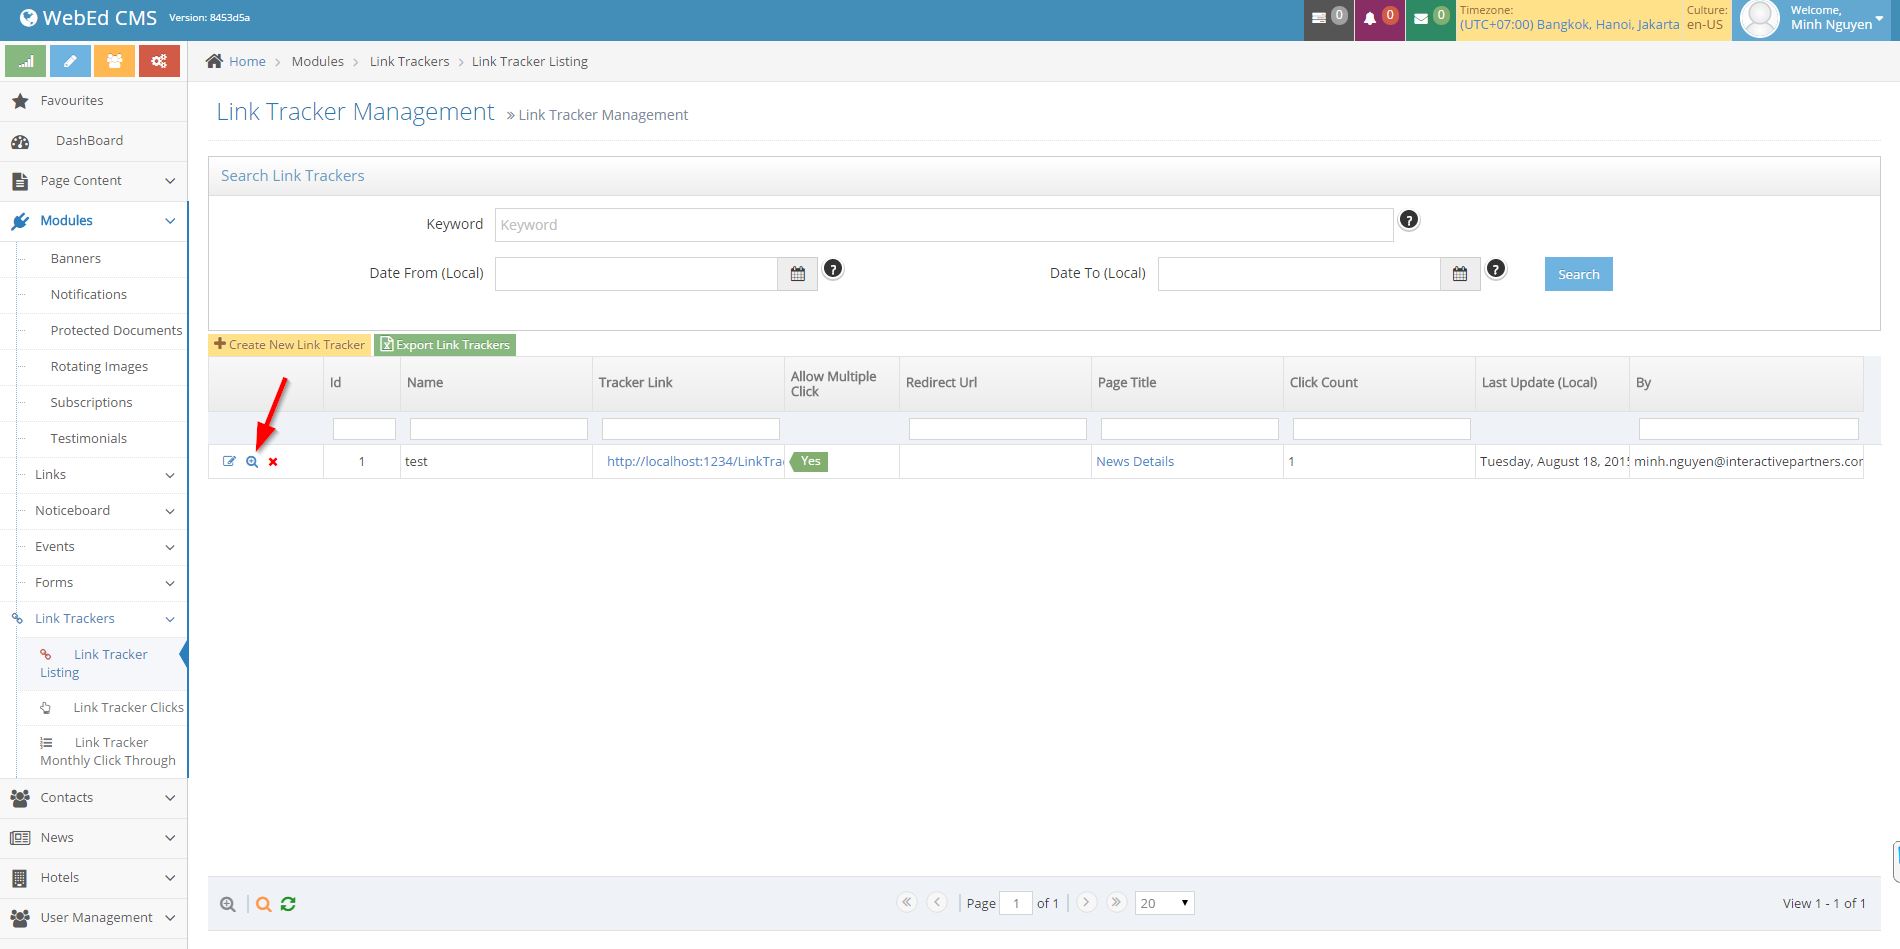Open the page size dropdown showing 20
This screenshot has width=1900, height=949.
(1164, 903)
